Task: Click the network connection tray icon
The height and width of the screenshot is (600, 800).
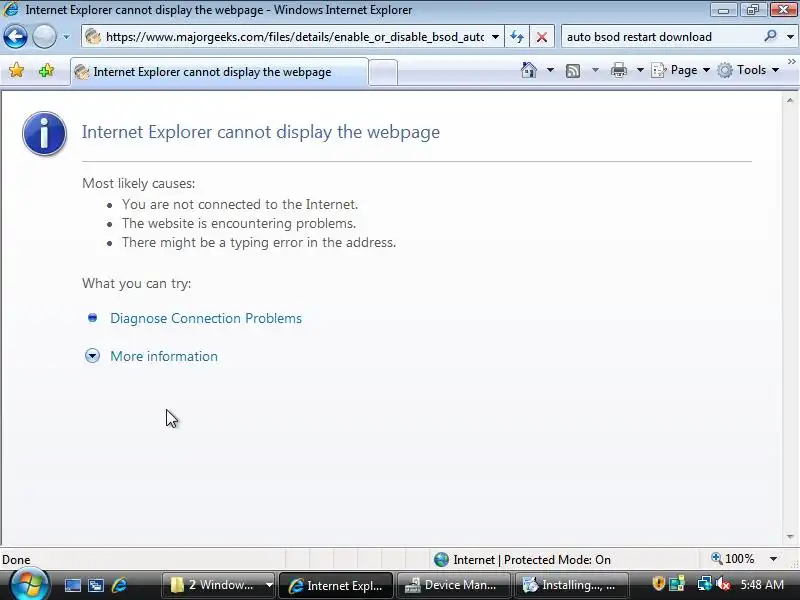Action: pos(705,584)
